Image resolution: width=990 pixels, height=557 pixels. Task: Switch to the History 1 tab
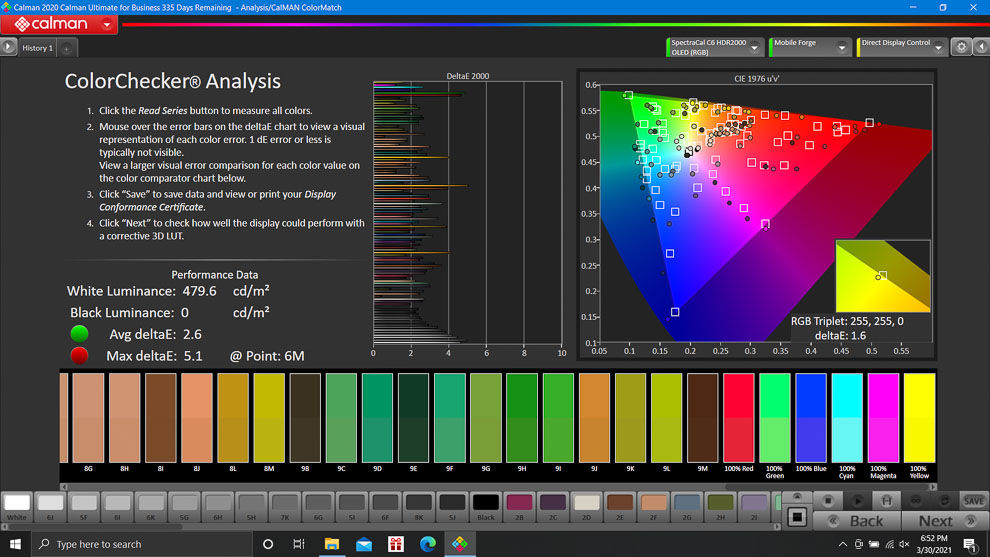(37, 48)
